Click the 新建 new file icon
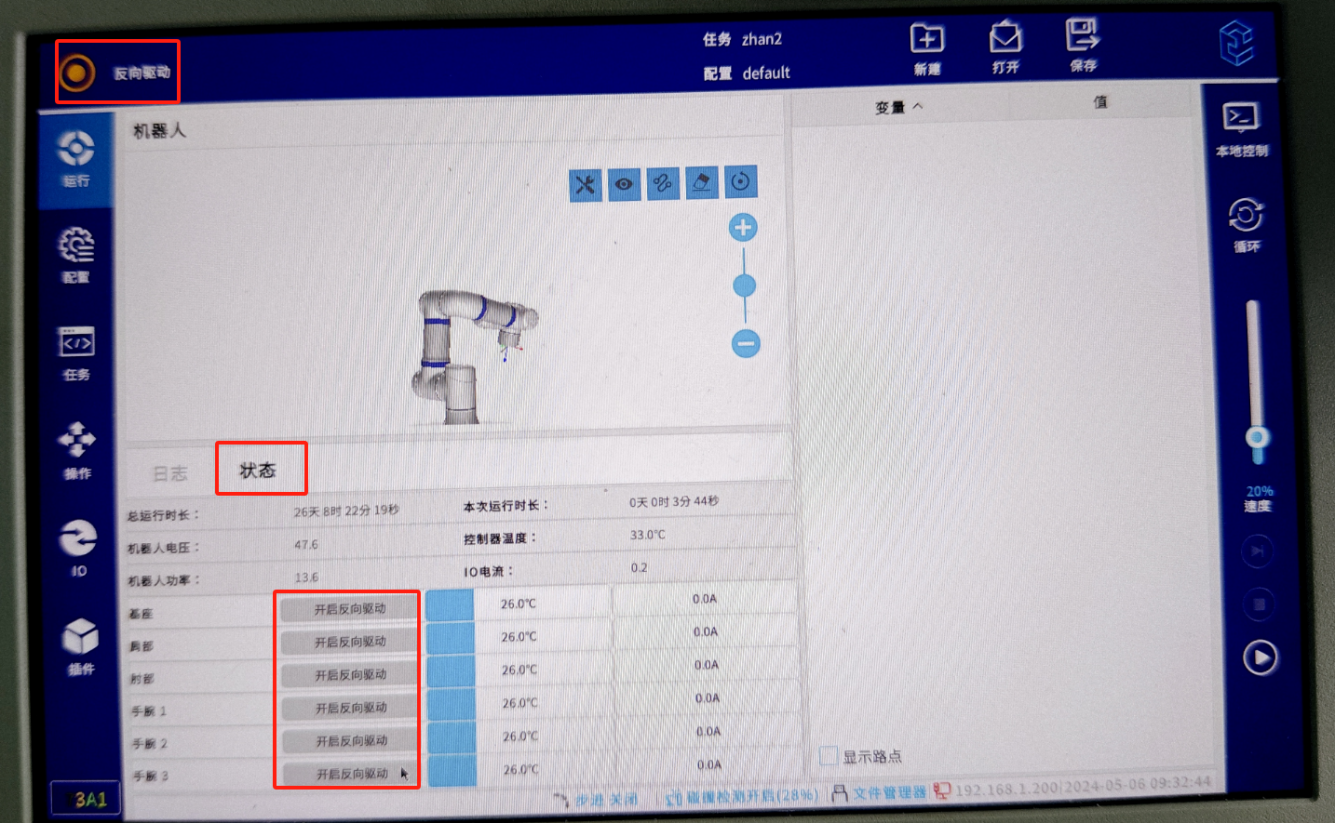 click(927, 40)
